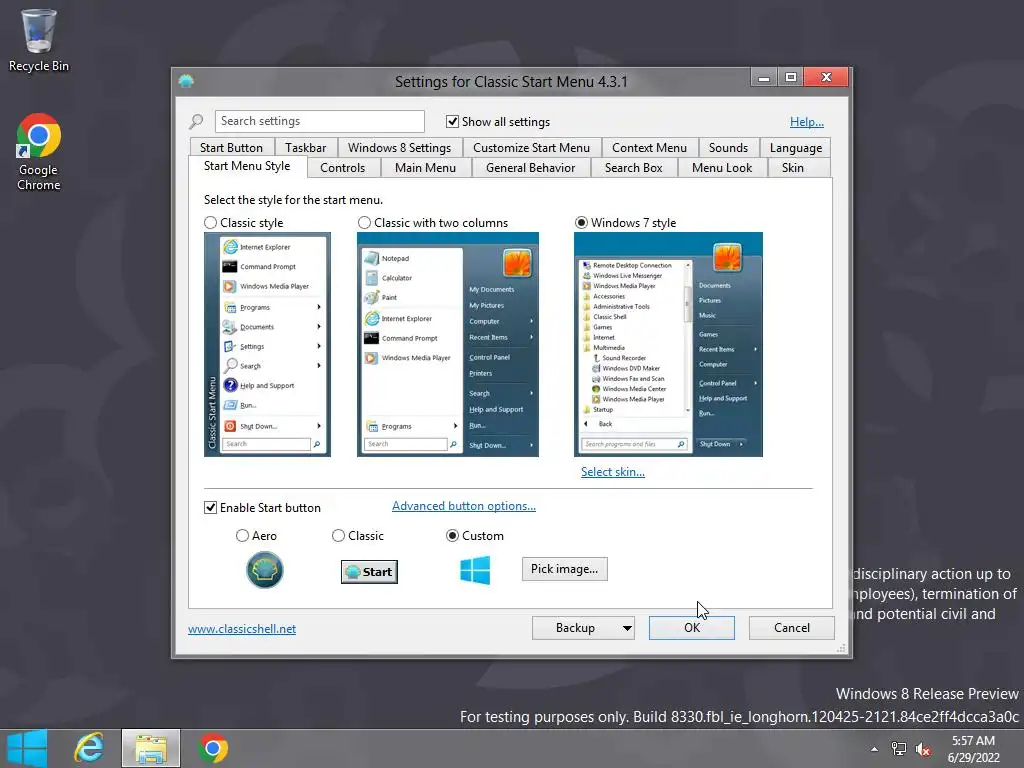Launch Internet Explorer from the taskbar

pyautogui.click(x=89, y=748)
